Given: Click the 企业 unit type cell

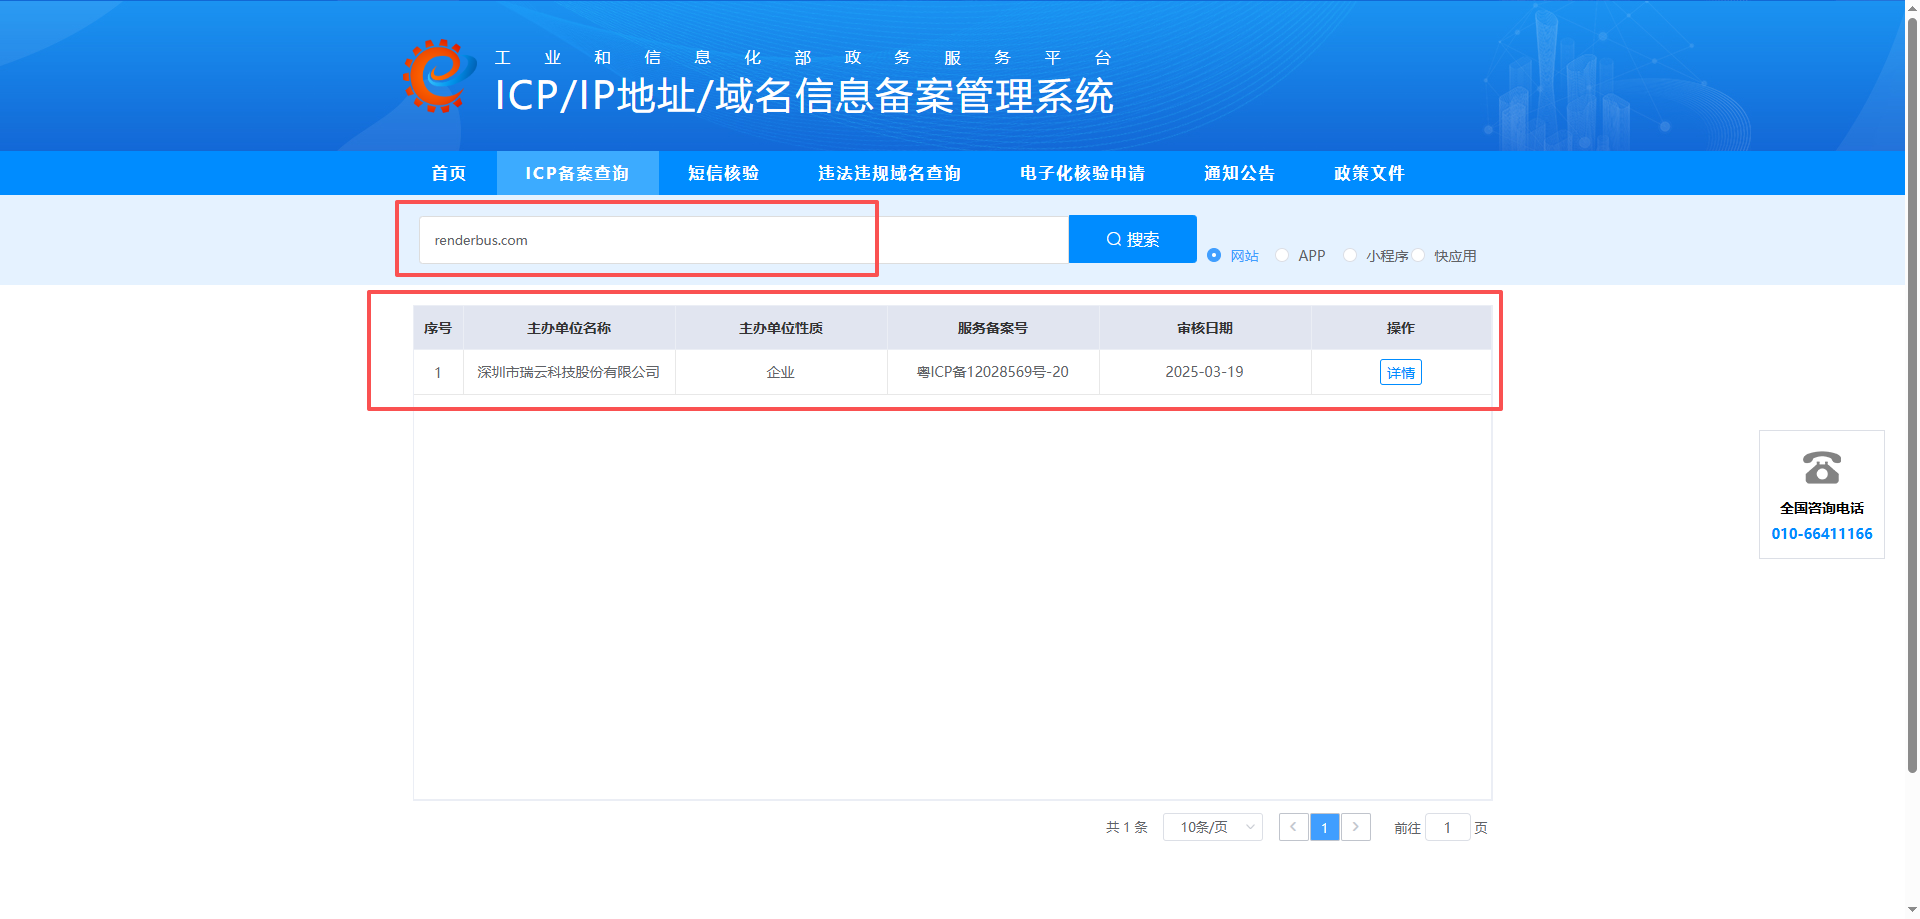Looking at the screenshot, I should (781, 372).
